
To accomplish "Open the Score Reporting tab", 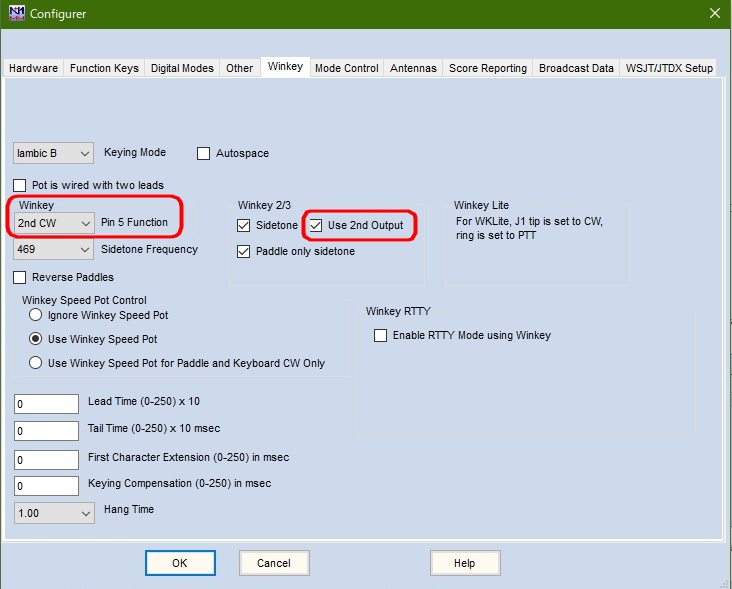I will [488, 68].
